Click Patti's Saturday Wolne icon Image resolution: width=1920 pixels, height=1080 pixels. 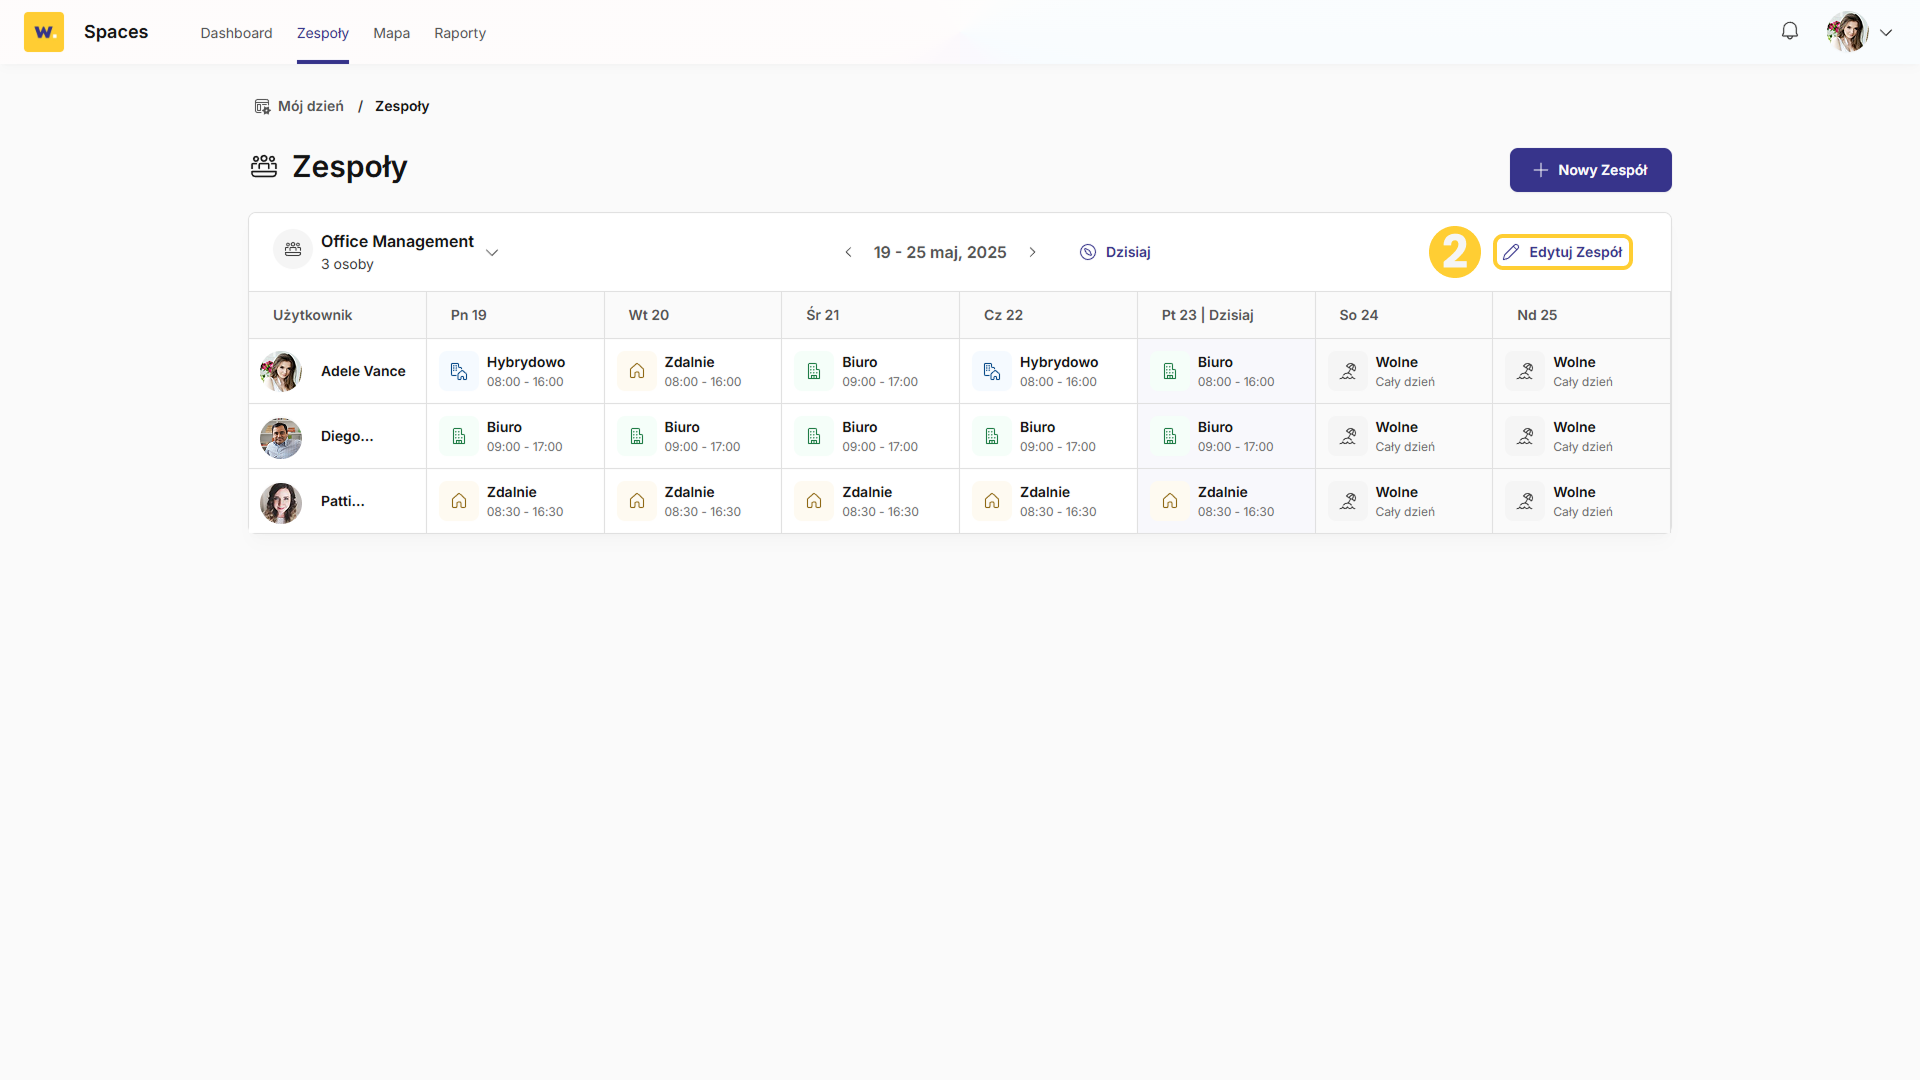[1348, 501]
